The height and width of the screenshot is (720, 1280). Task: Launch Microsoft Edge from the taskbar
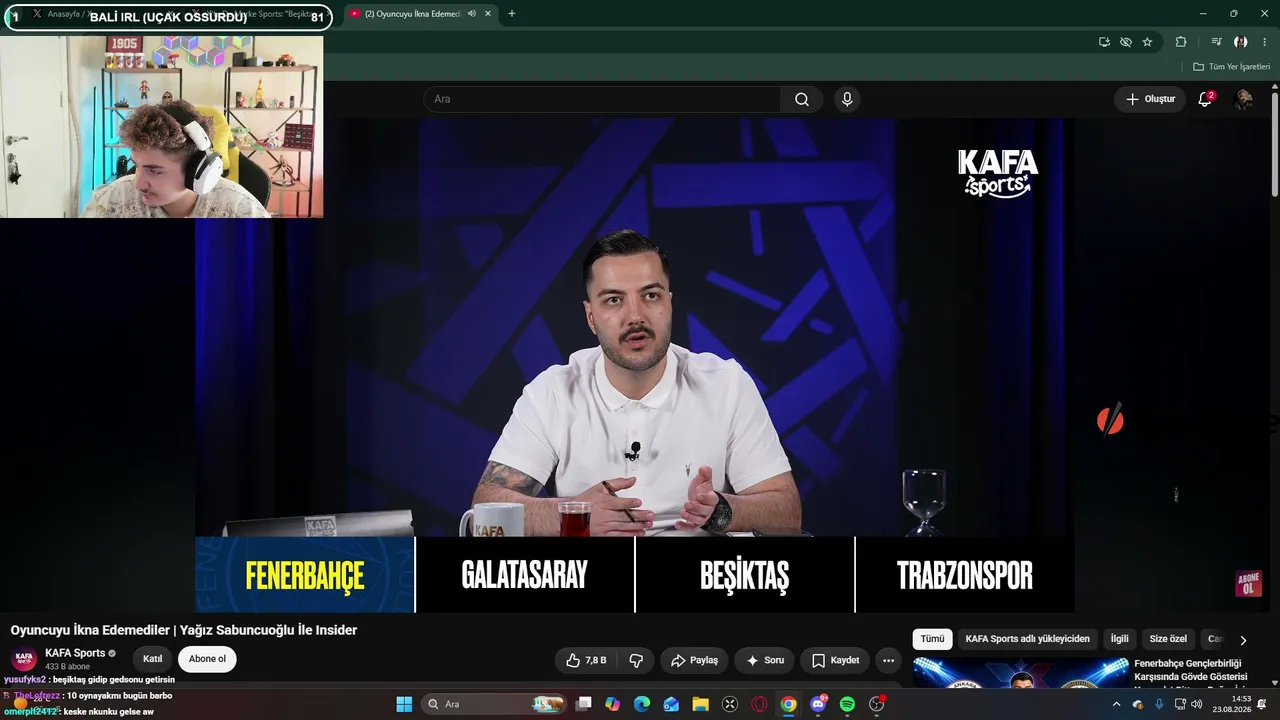tap(642, 704)
